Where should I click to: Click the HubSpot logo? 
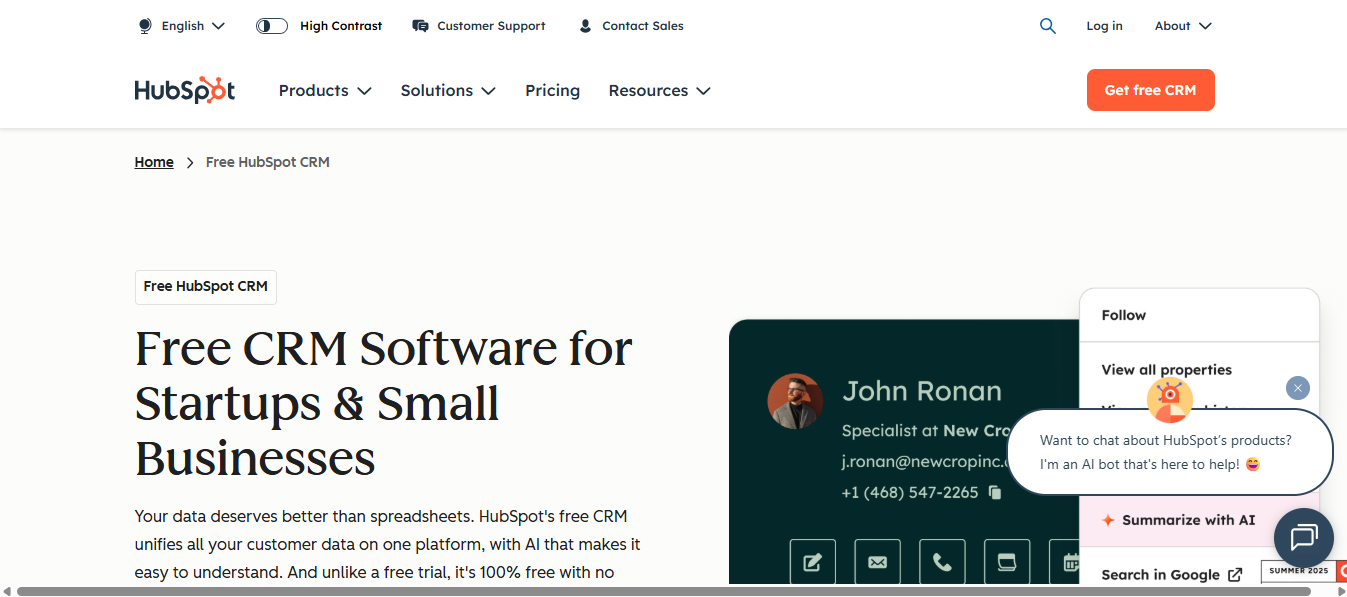click(x=185, y=90)
